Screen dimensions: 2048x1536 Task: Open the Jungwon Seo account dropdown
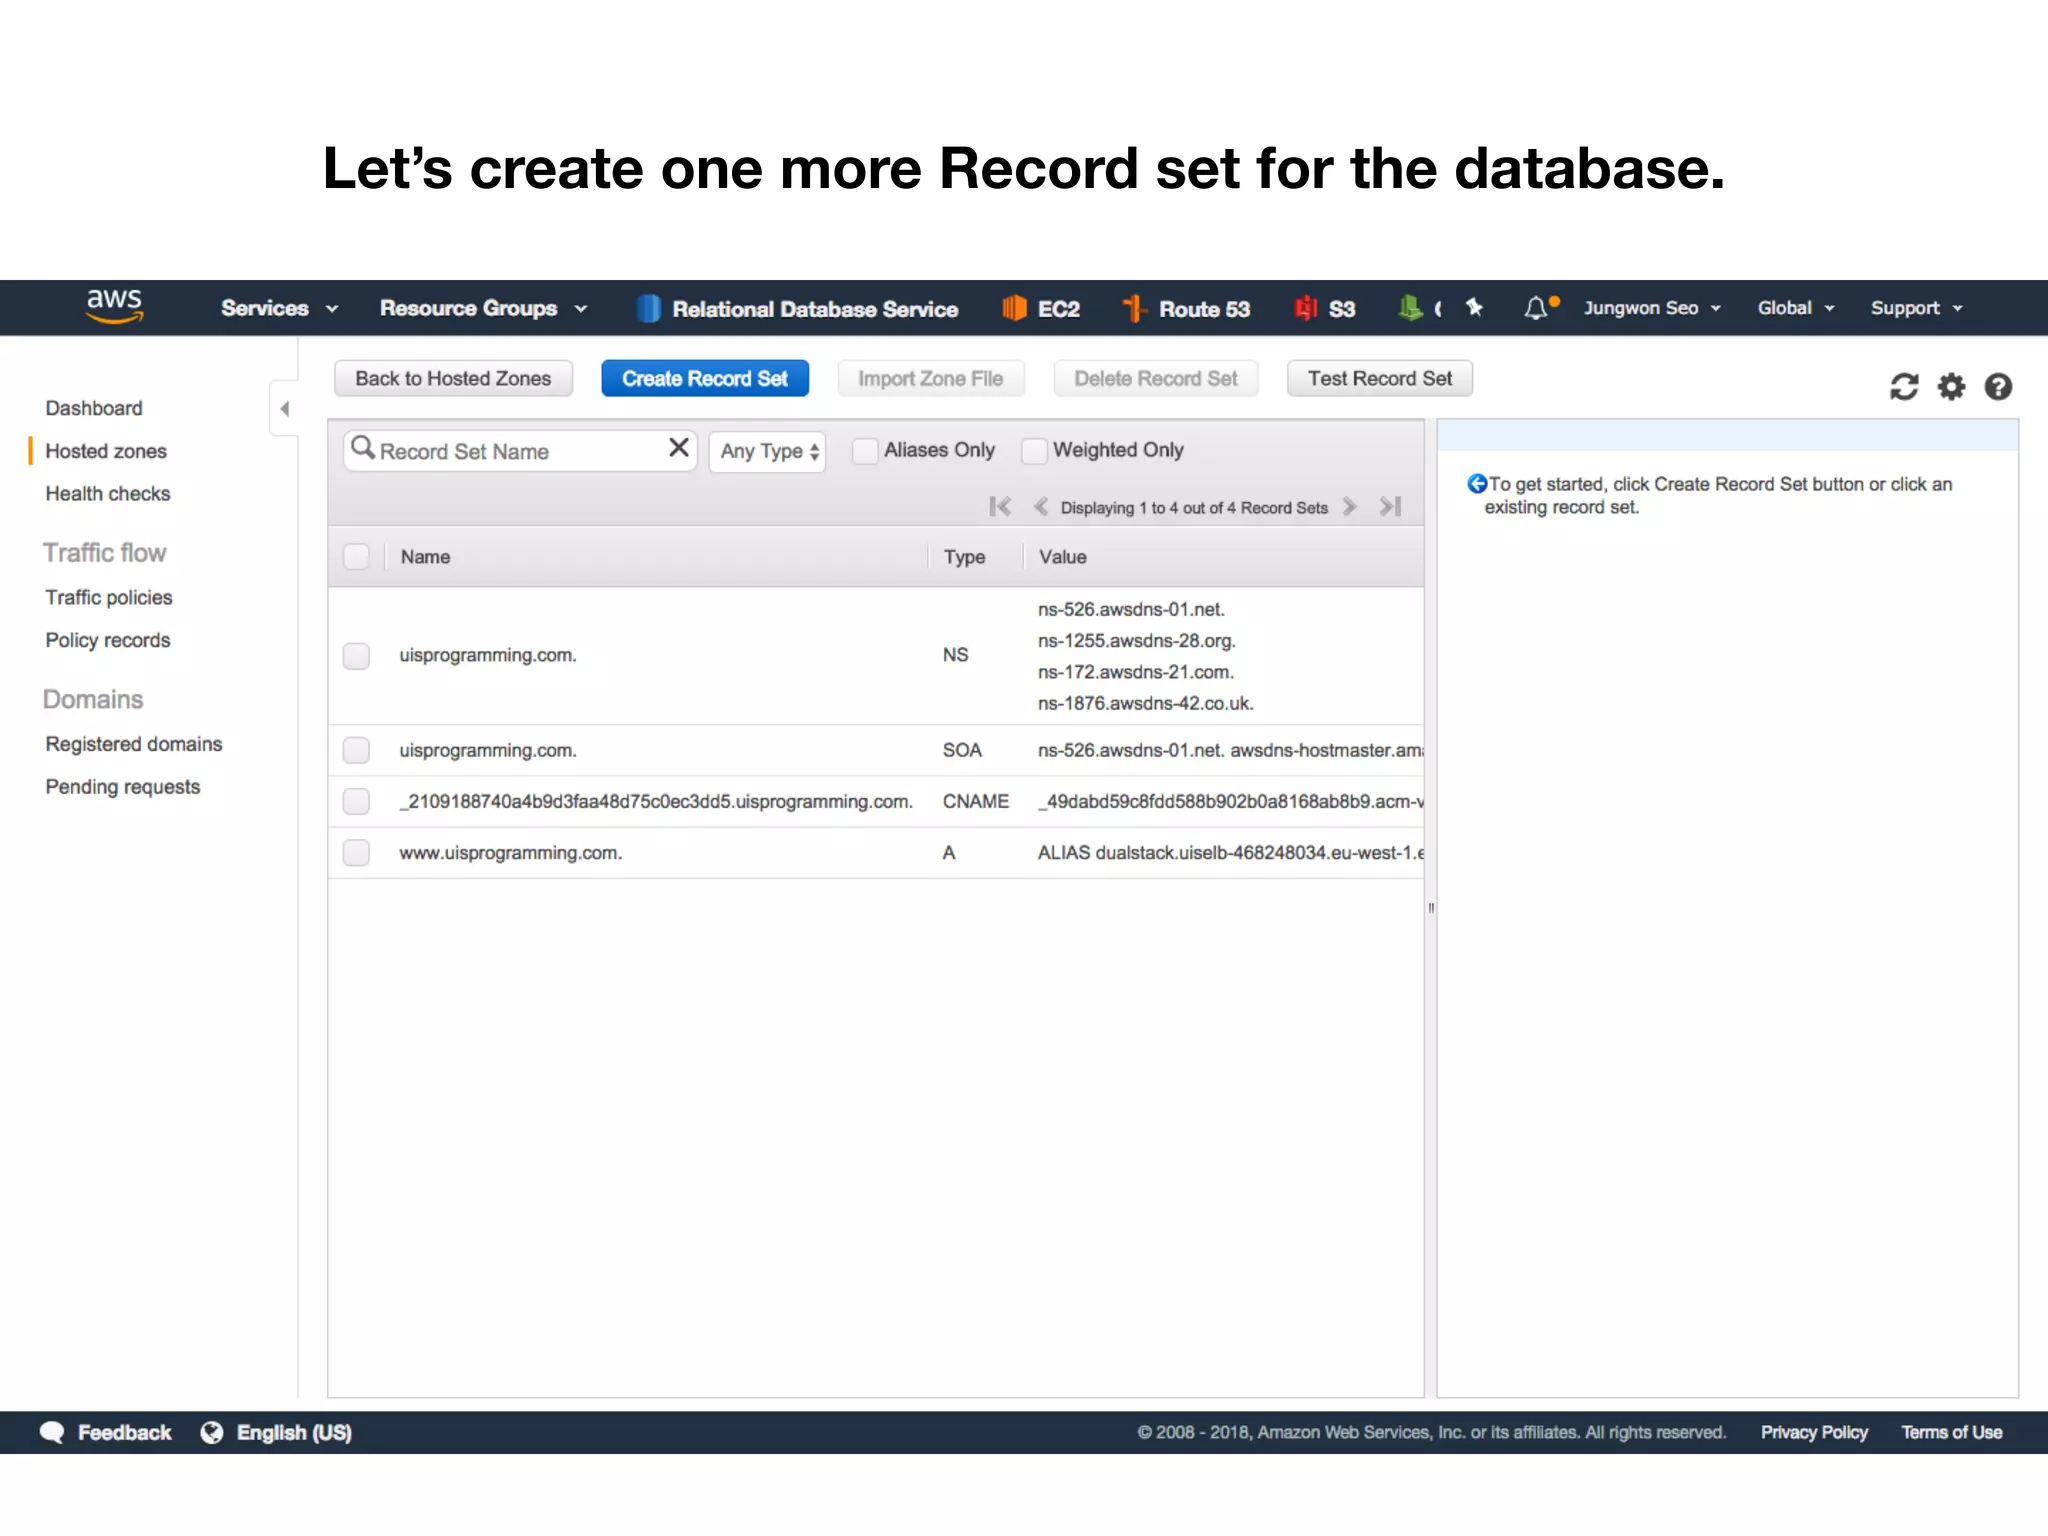click(x=1652, y=308)
